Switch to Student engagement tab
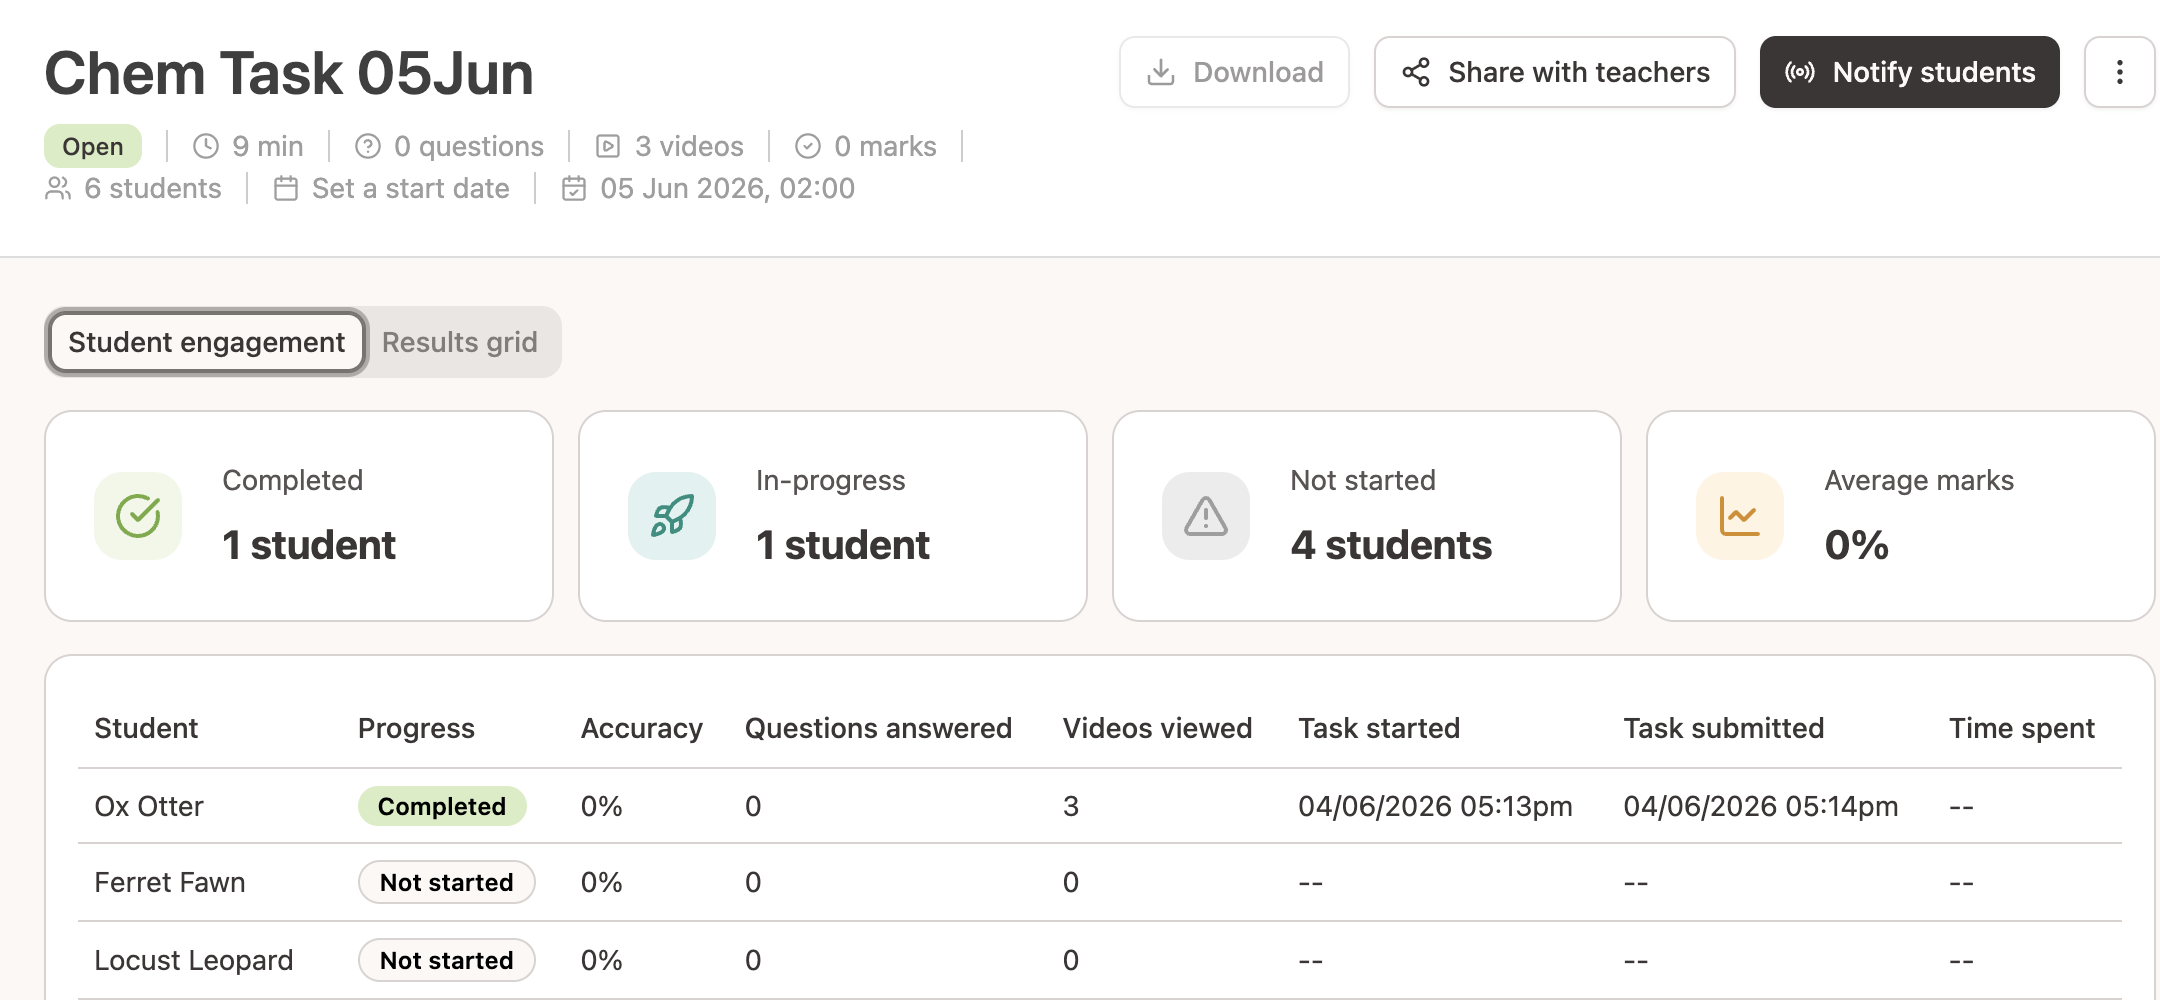The image size is (2160, 1000). 207,342
